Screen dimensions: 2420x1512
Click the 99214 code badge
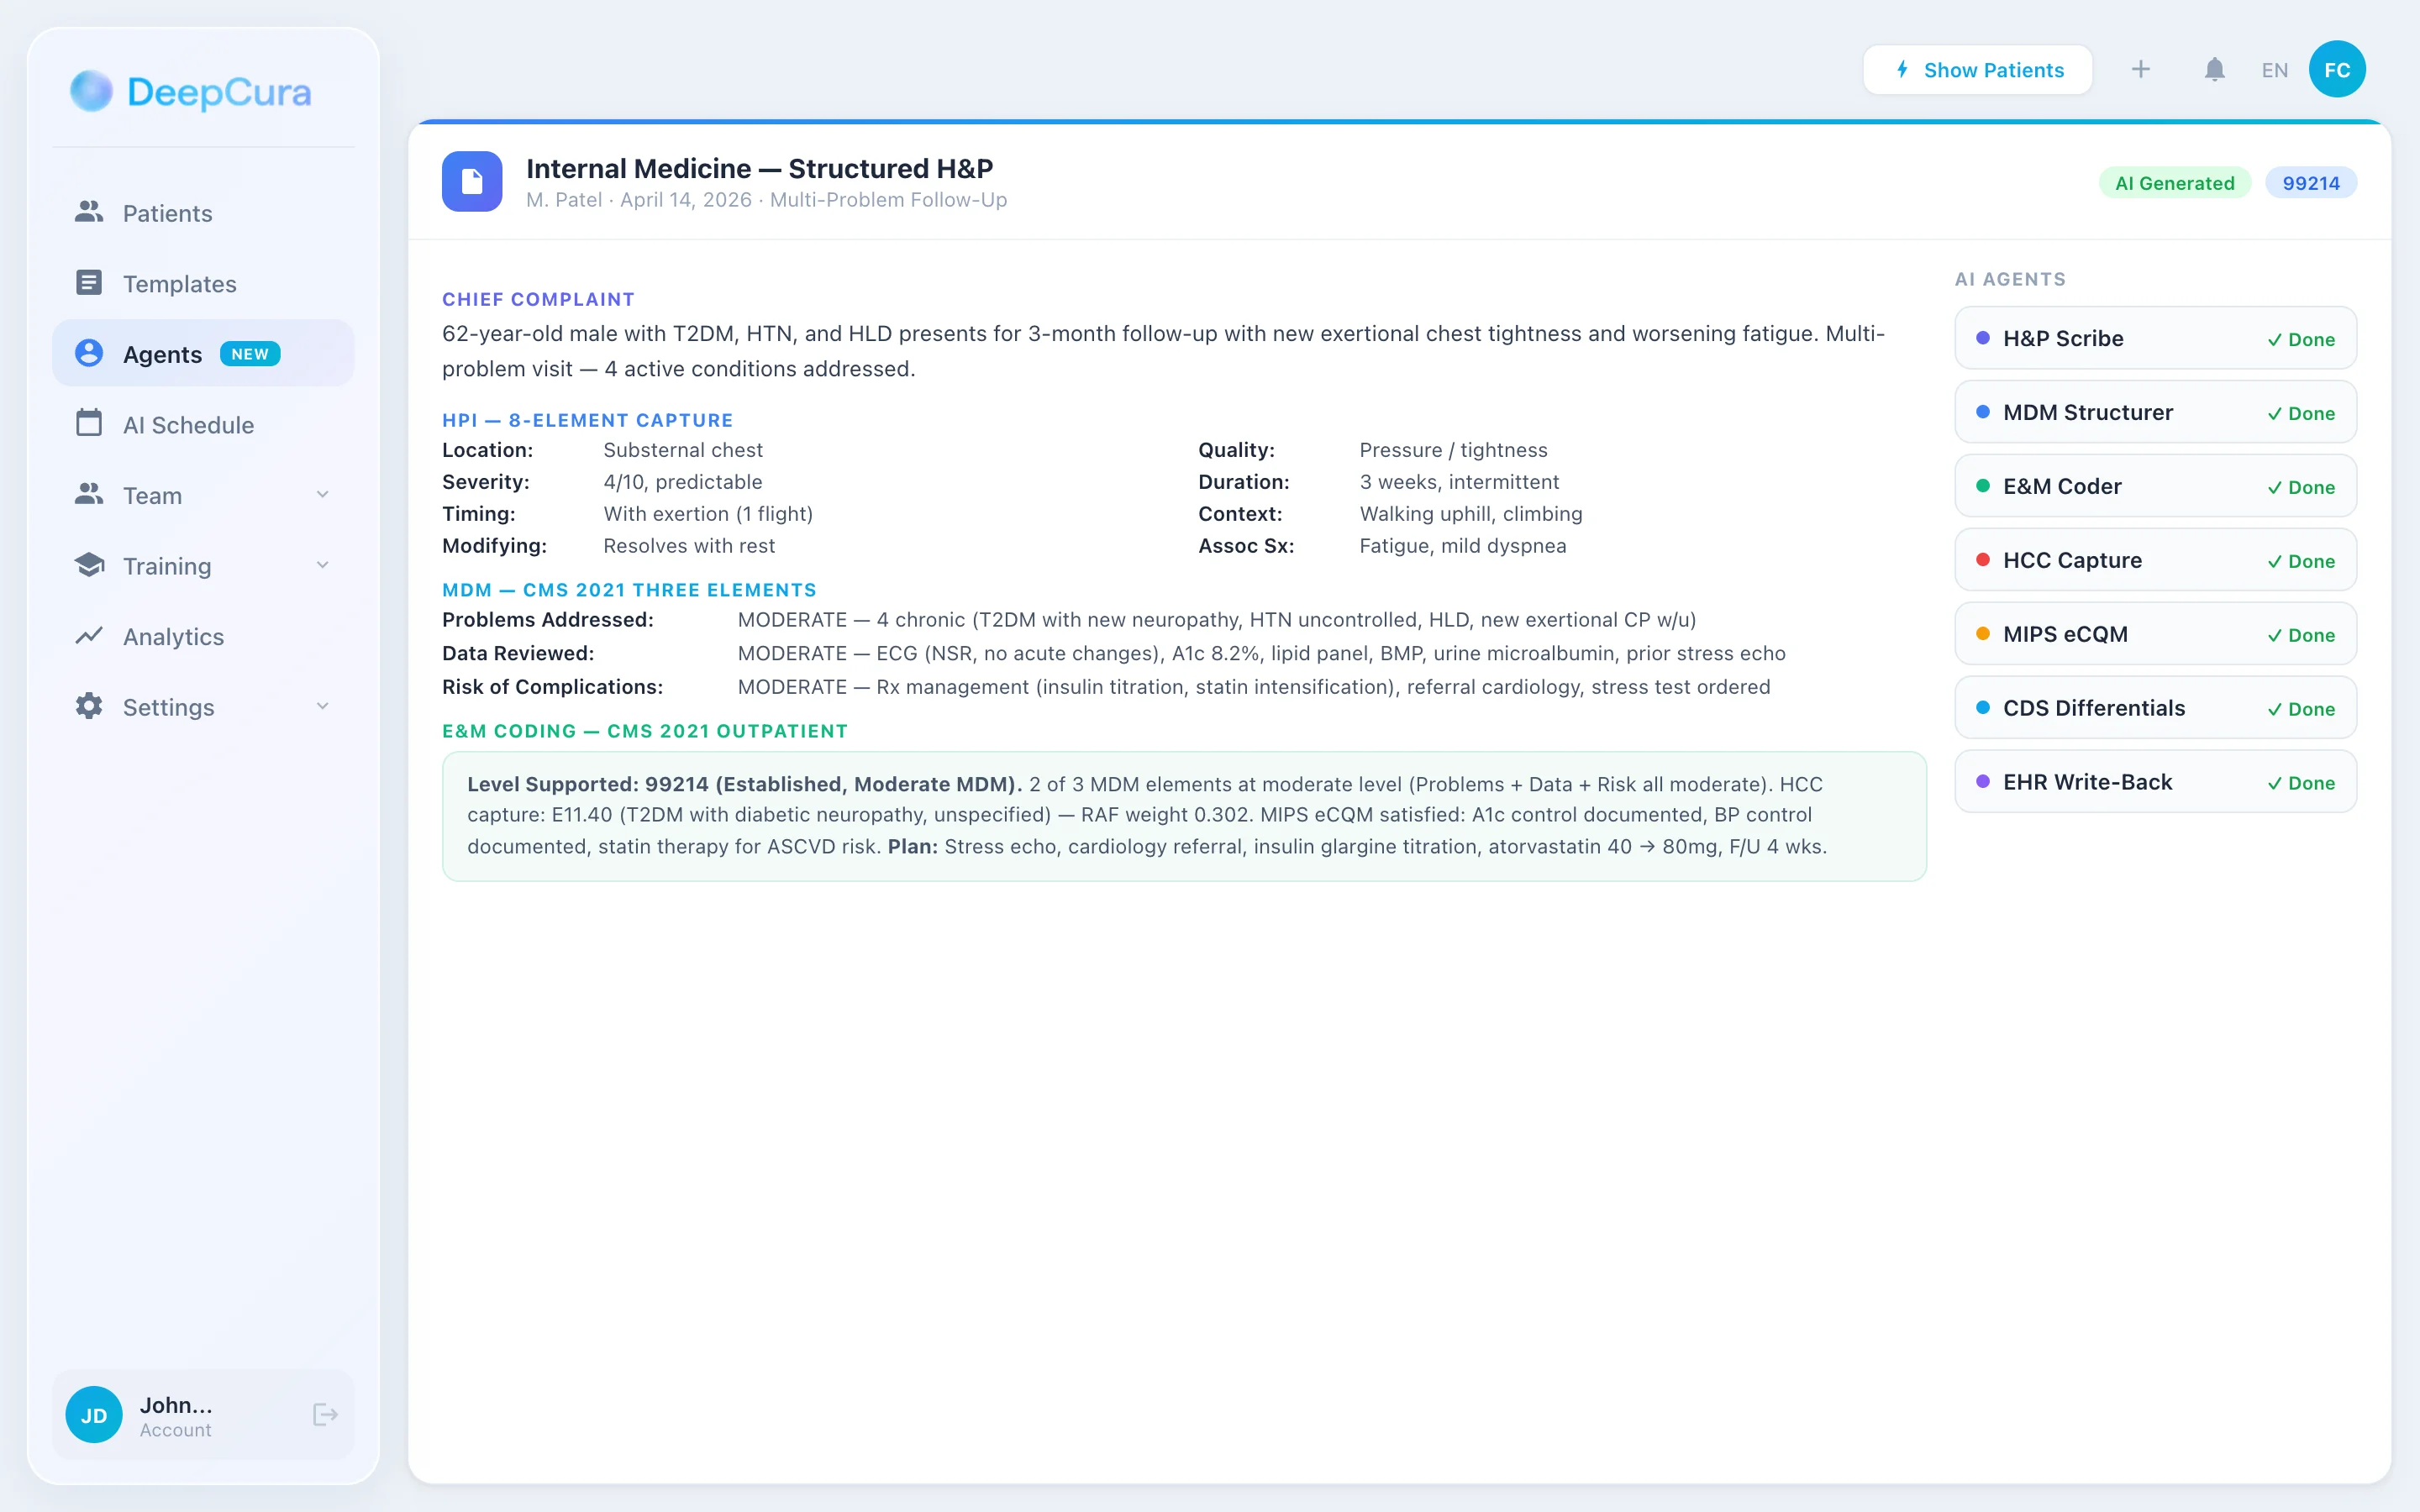point(2310,183)
